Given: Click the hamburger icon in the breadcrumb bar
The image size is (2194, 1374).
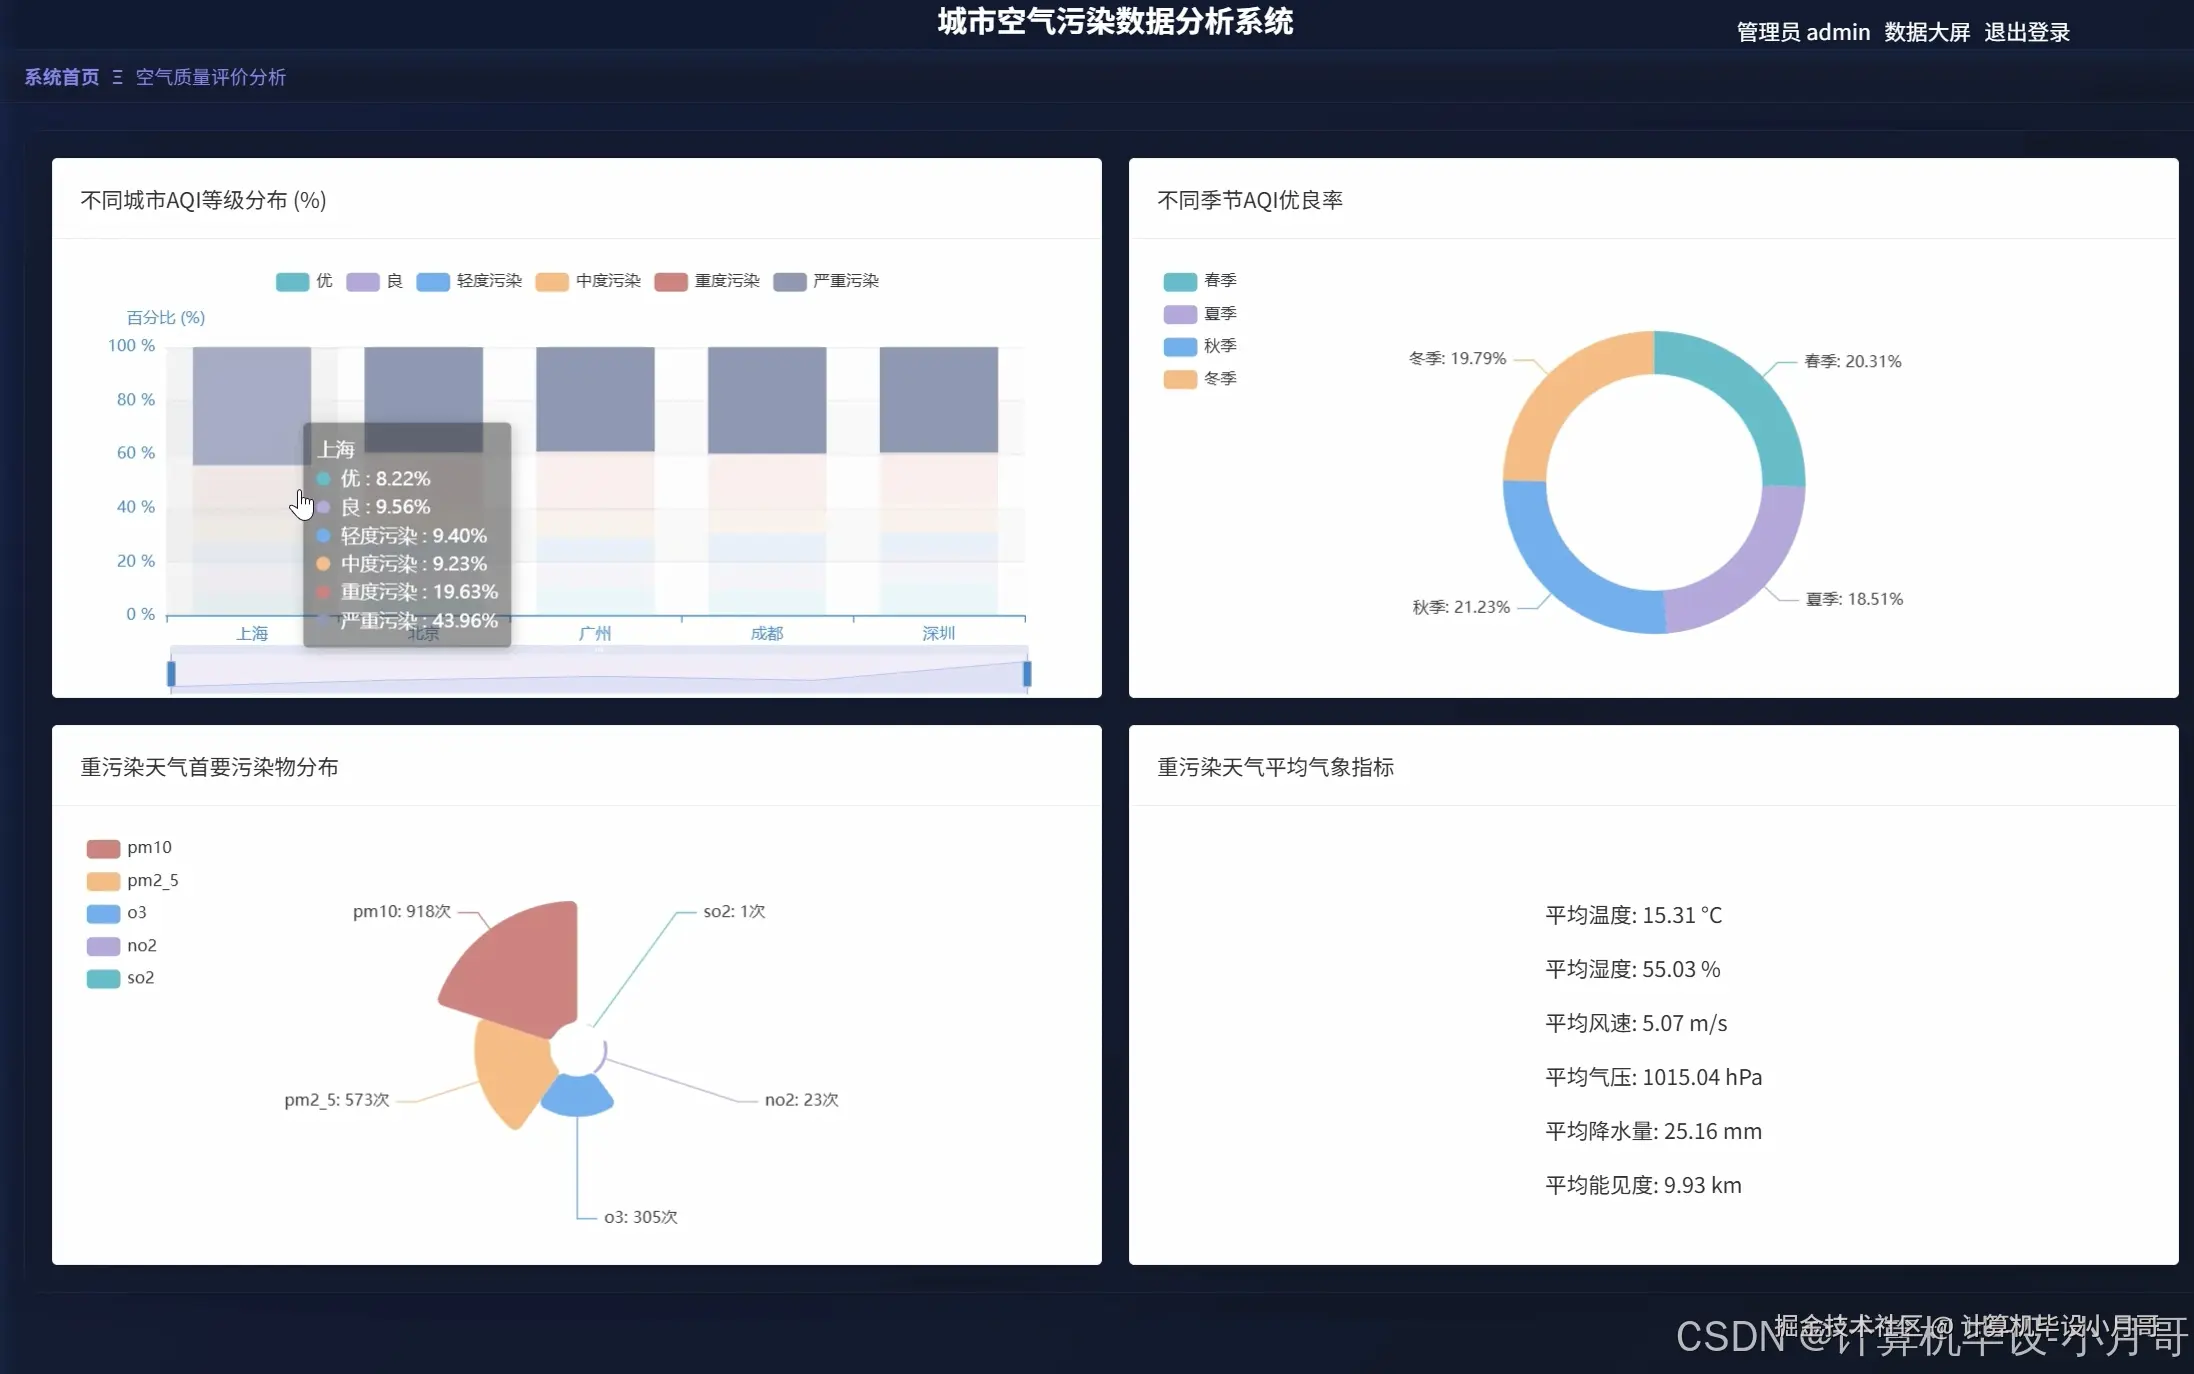Looking at the screenshot, I should (x=117, y=77).
